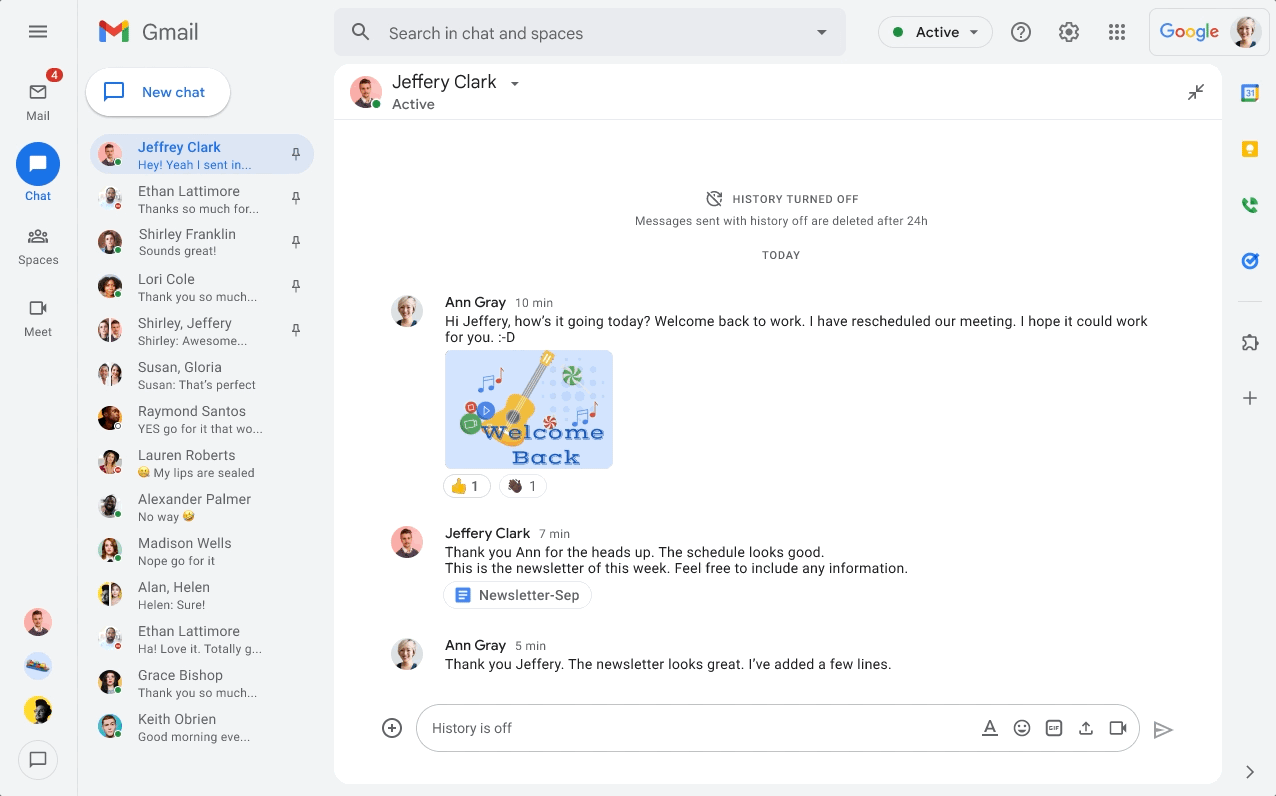Open the search filter dropdown arrow

pos(821,32)
